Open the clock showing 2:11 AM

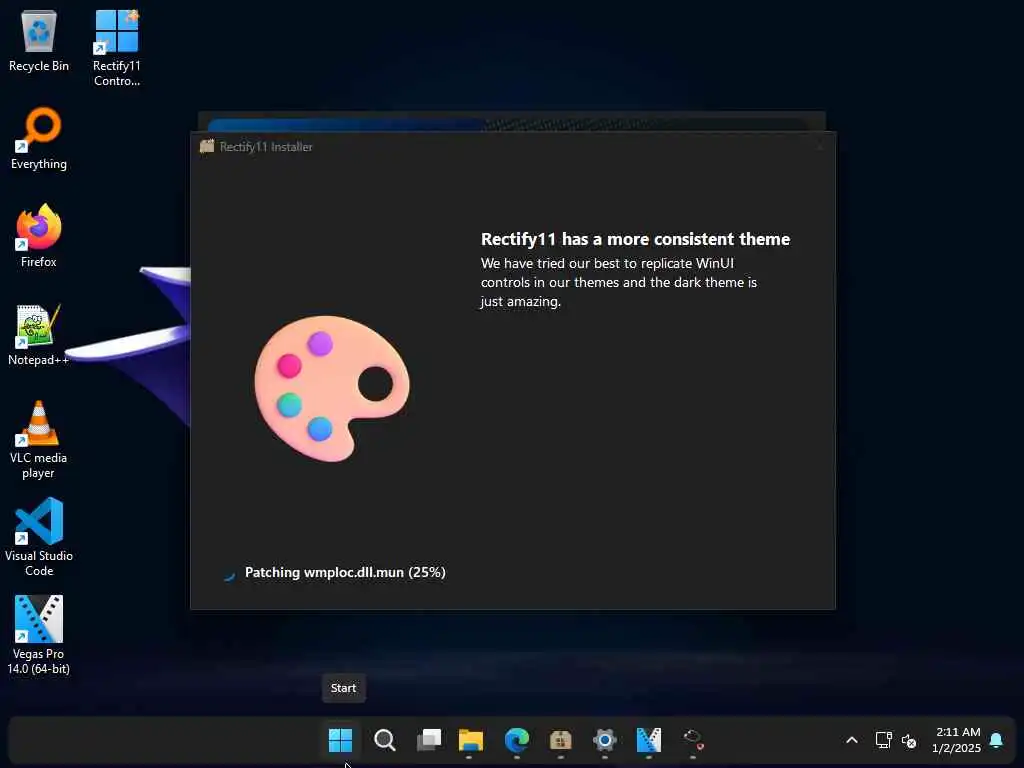coord(957,740)
